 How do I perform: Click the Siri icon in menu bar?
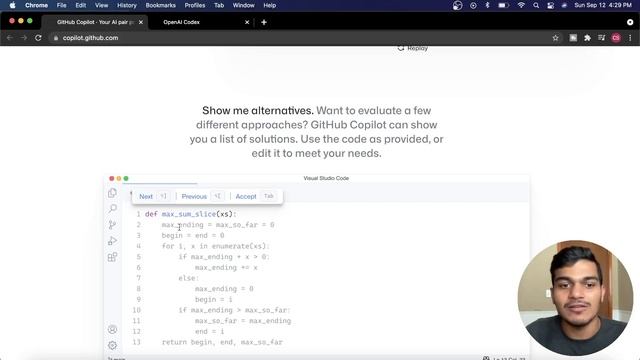[564, 5]
